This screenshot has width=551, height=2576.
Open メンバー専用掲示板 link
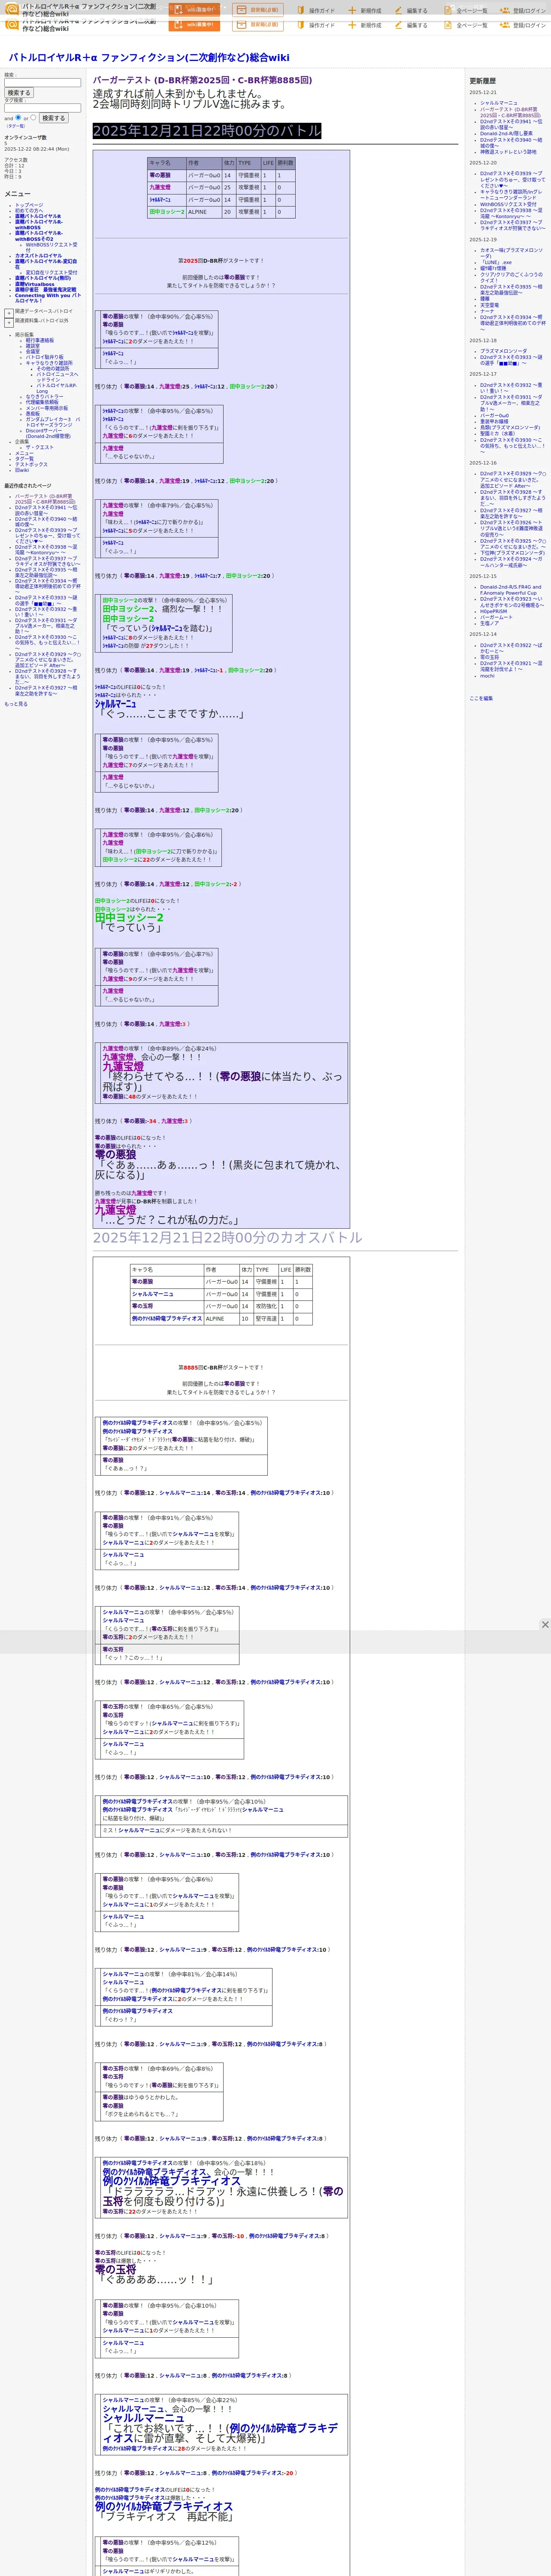(47, 408)
